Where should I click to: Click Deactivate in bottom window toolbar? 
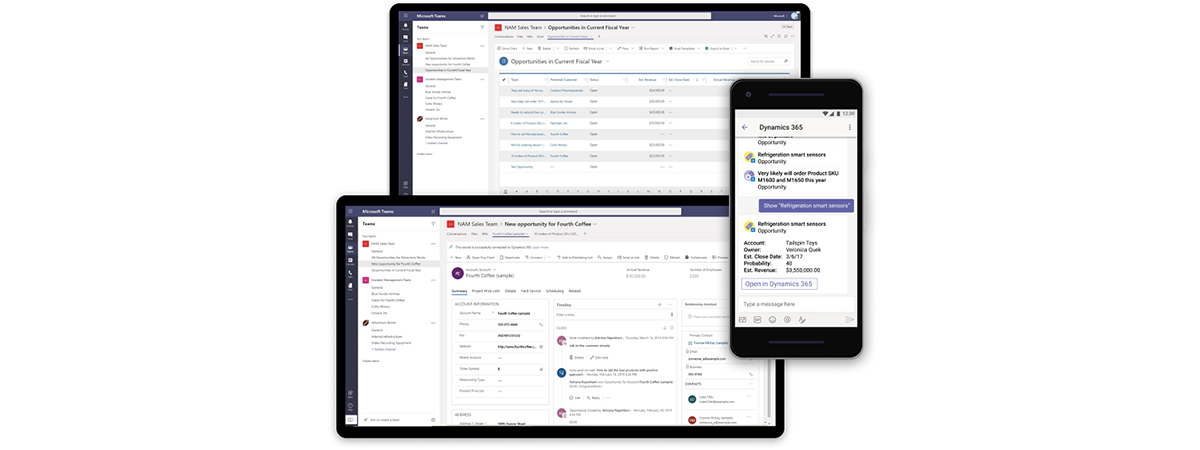click(x=512, y=257)
